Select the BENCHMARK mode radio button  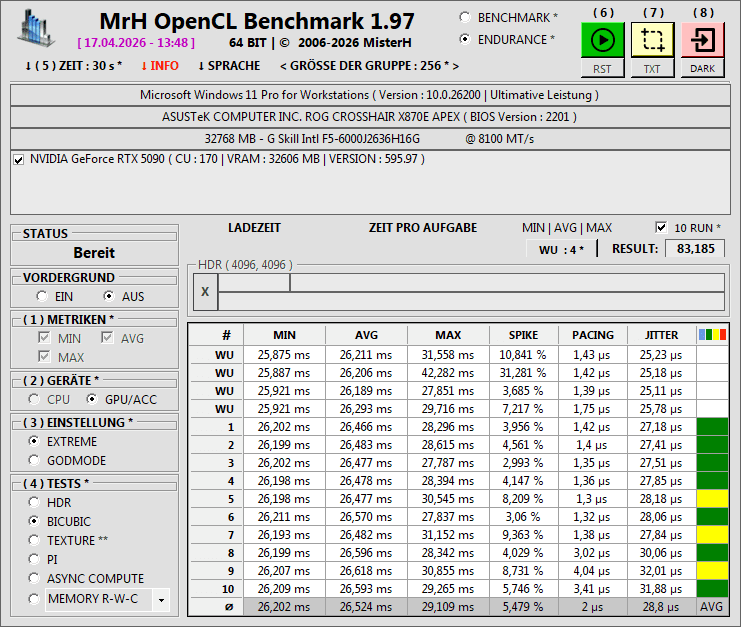(x=465, y=17)
